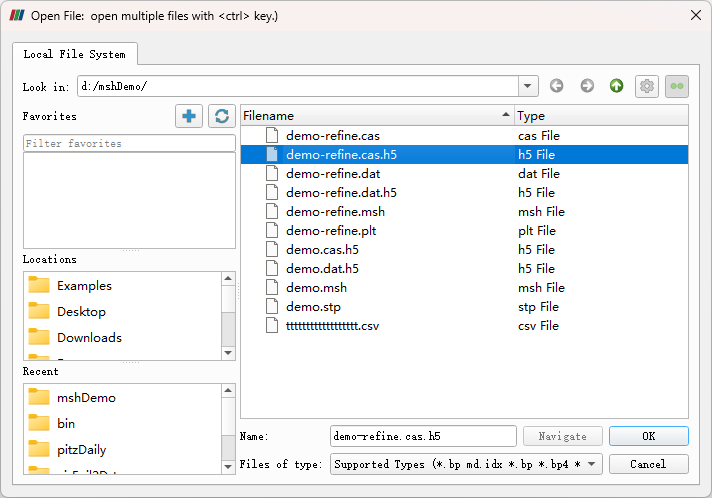Click the gear settings icon

coord(647,86)
